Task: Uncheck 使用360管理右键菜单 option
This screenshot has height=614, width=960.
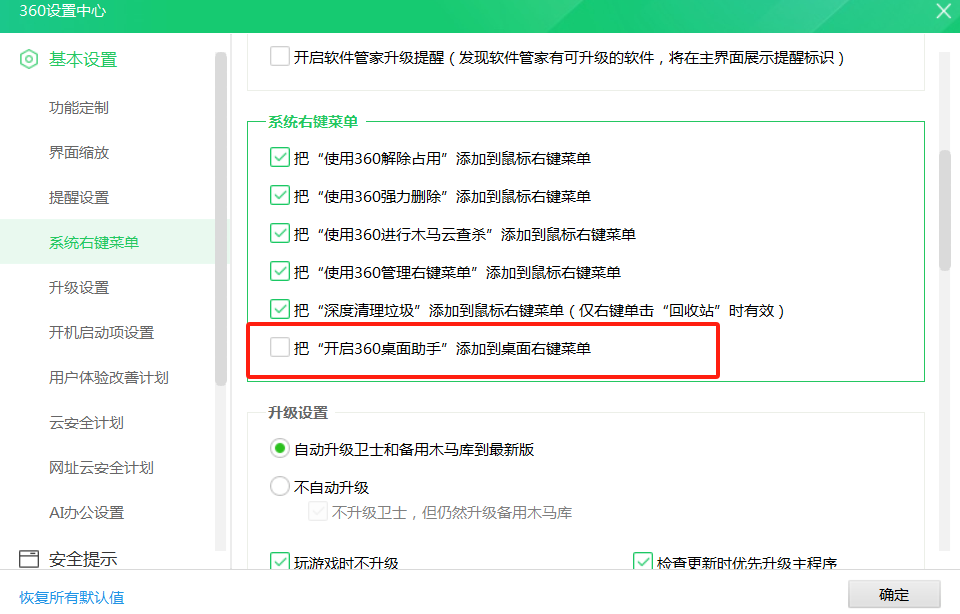Action: [x=280, y=271]
